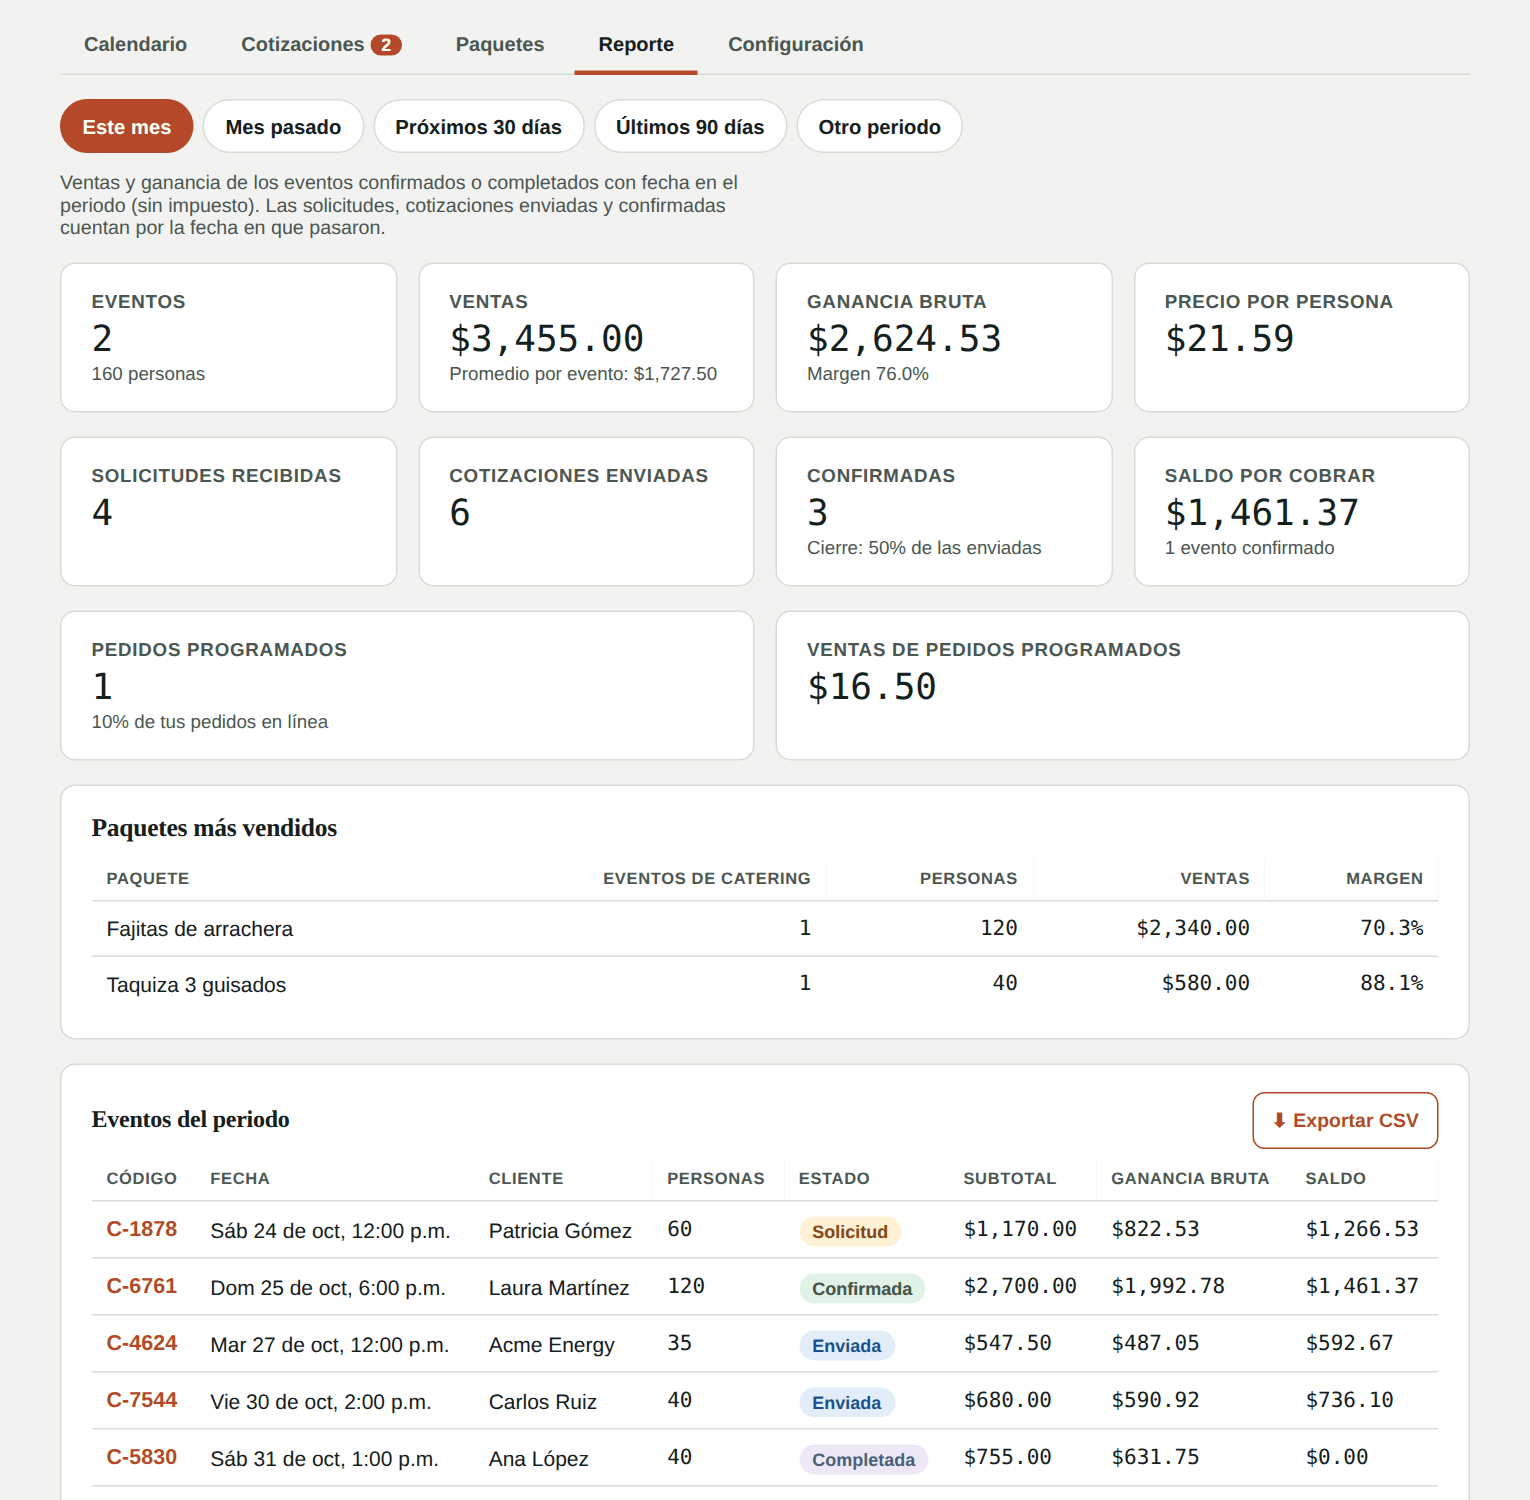Choose the 'Mes pasado' period filter
This screenshot has width=1530, height=1500.
[283, 127]
